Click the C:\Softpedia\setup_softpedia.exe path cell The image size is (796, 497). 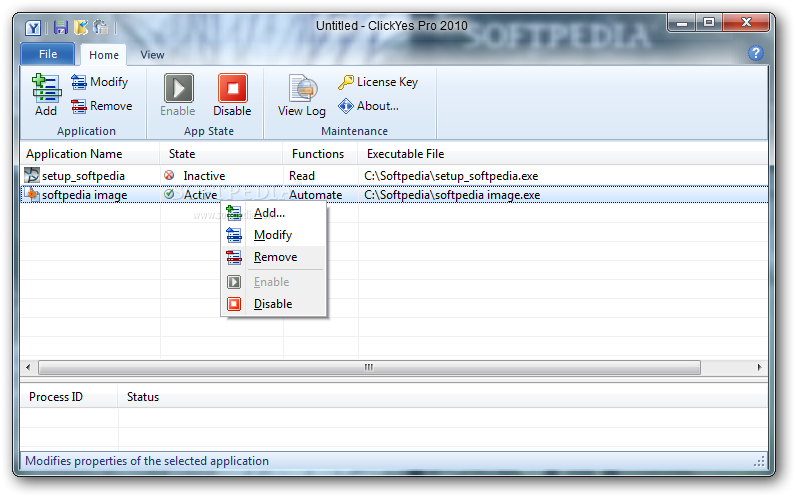(451, 176)
